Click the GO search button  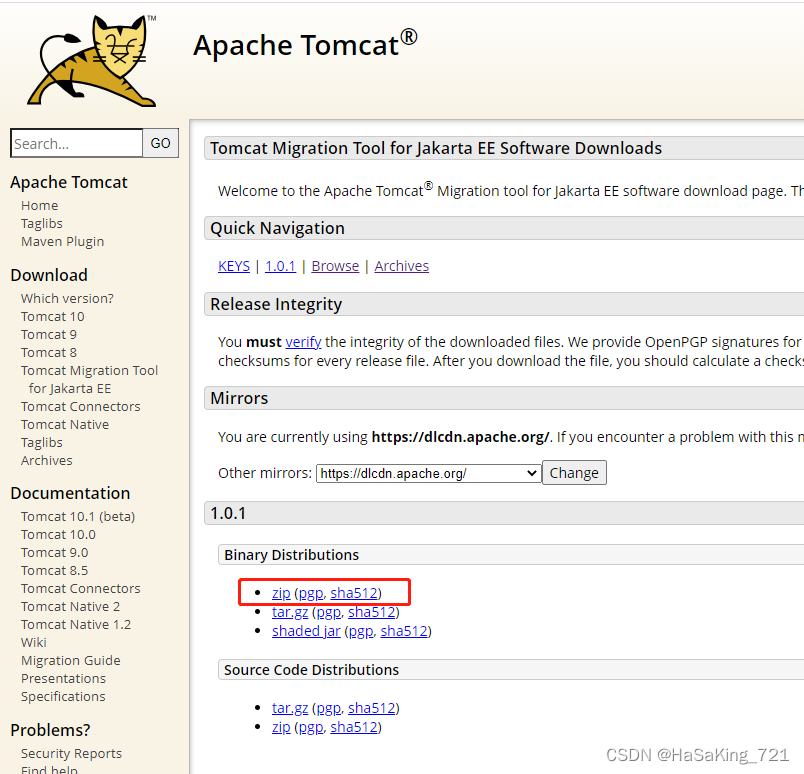click(x=160, y=143)
